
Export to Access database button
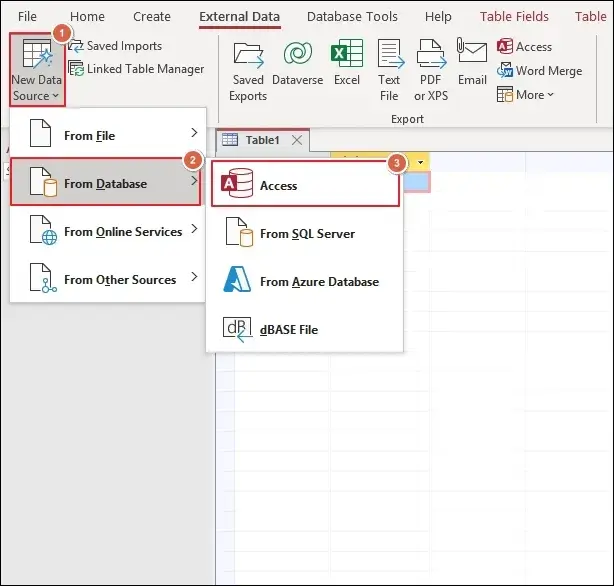[525, 47]
